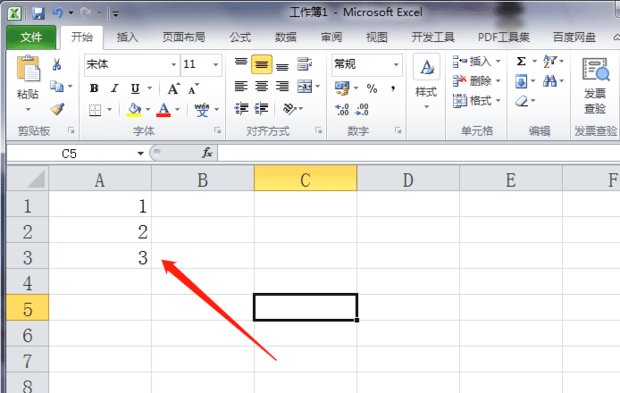
Task: Click the Increase Decimal icon
Action: tap(342, 110)
